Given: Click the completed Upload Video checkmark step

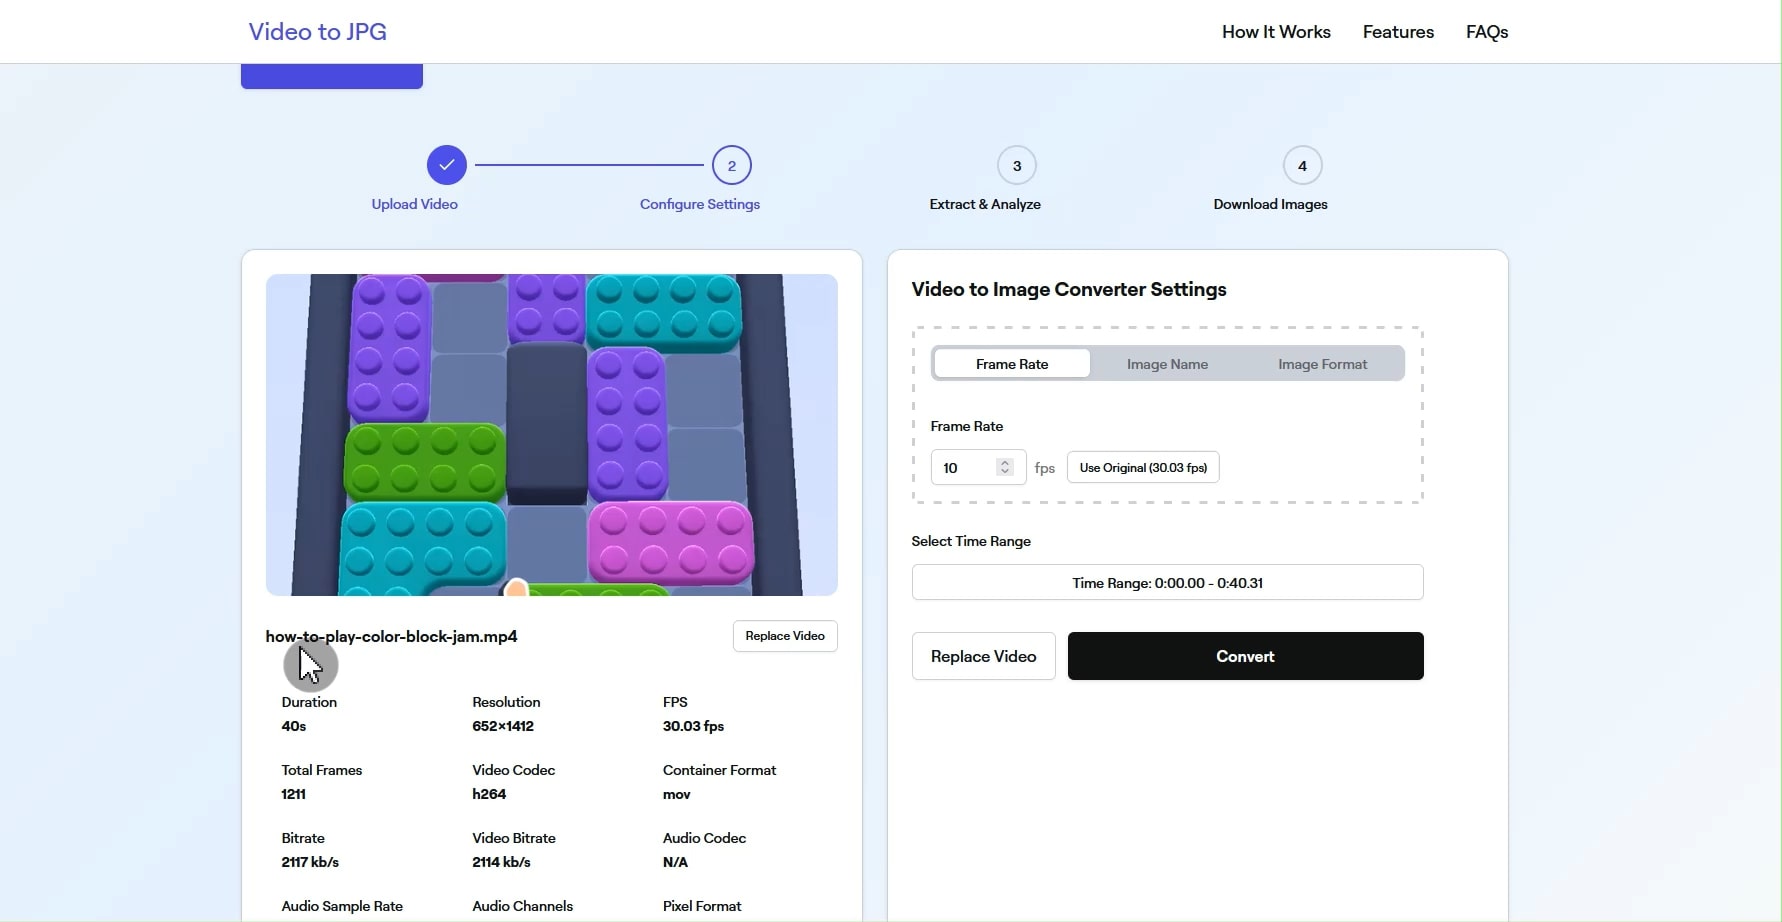Looking at the screenshot, I should (x=447, y=166).
